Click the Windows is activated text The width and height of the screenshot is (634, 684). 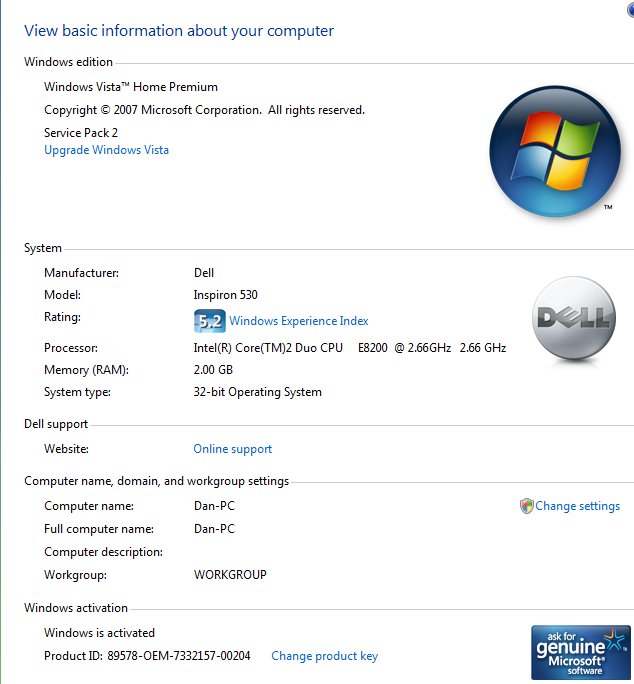[x=99, y=633]
